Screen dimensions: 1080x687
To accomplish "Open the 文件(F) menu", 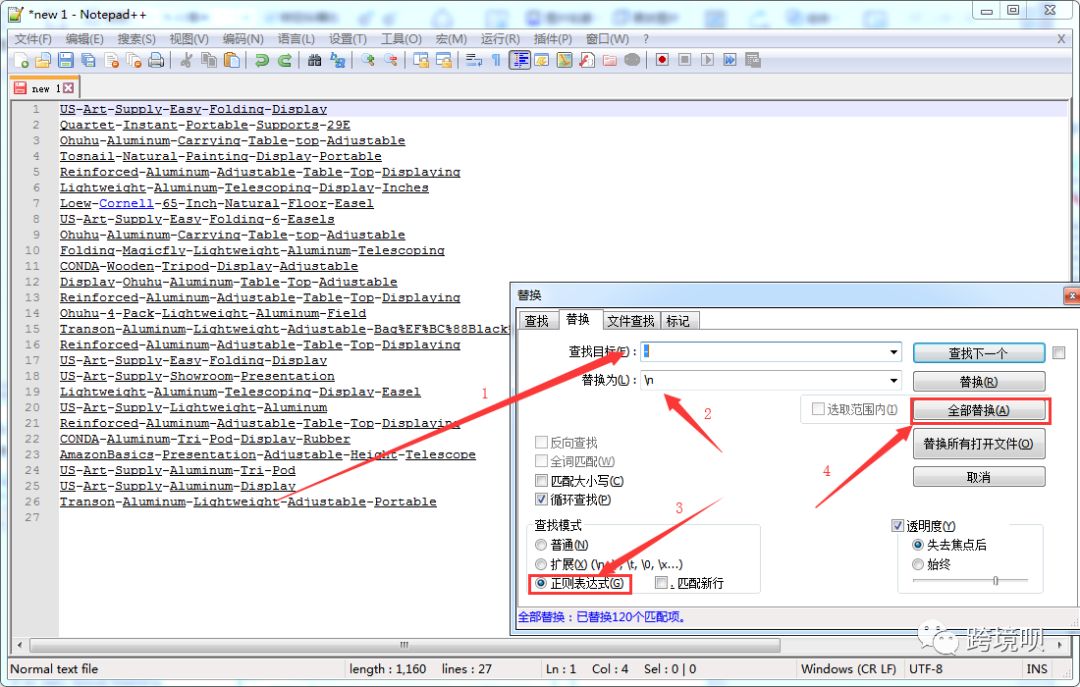I will (33, 39).
